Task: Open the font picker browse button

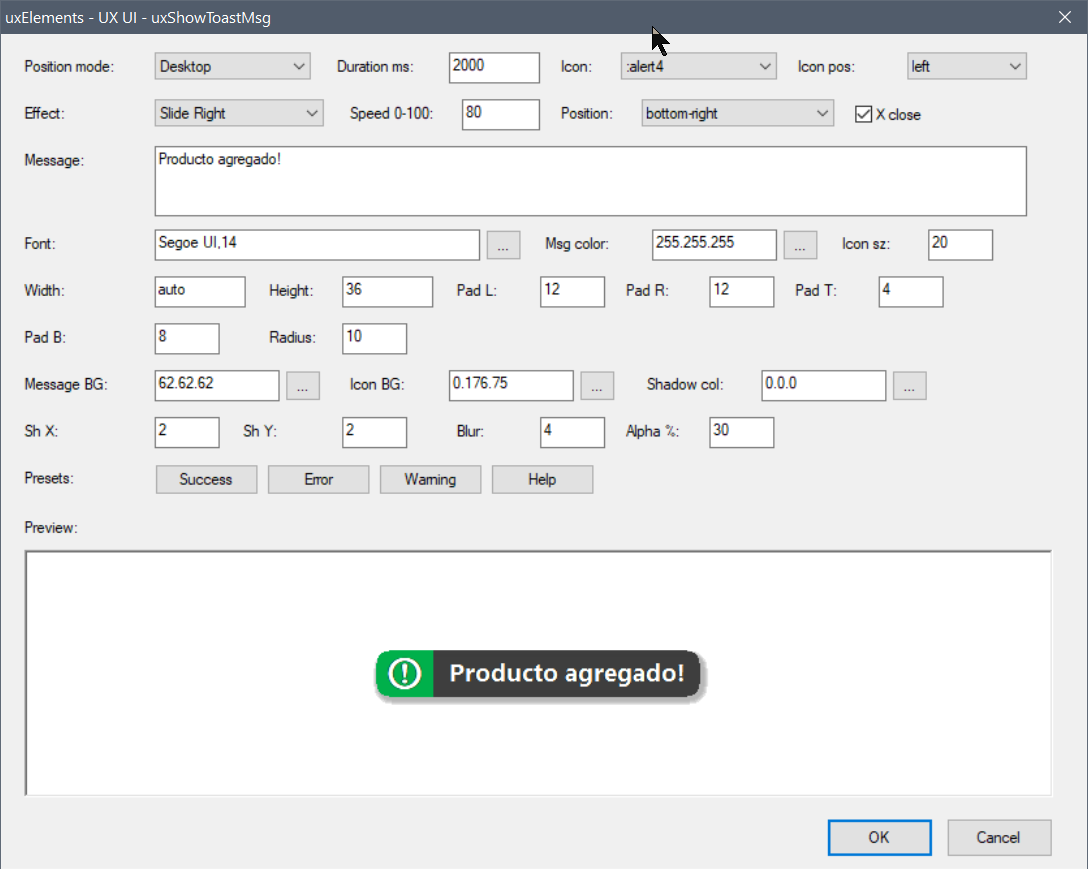Action: tap(503, 246)
